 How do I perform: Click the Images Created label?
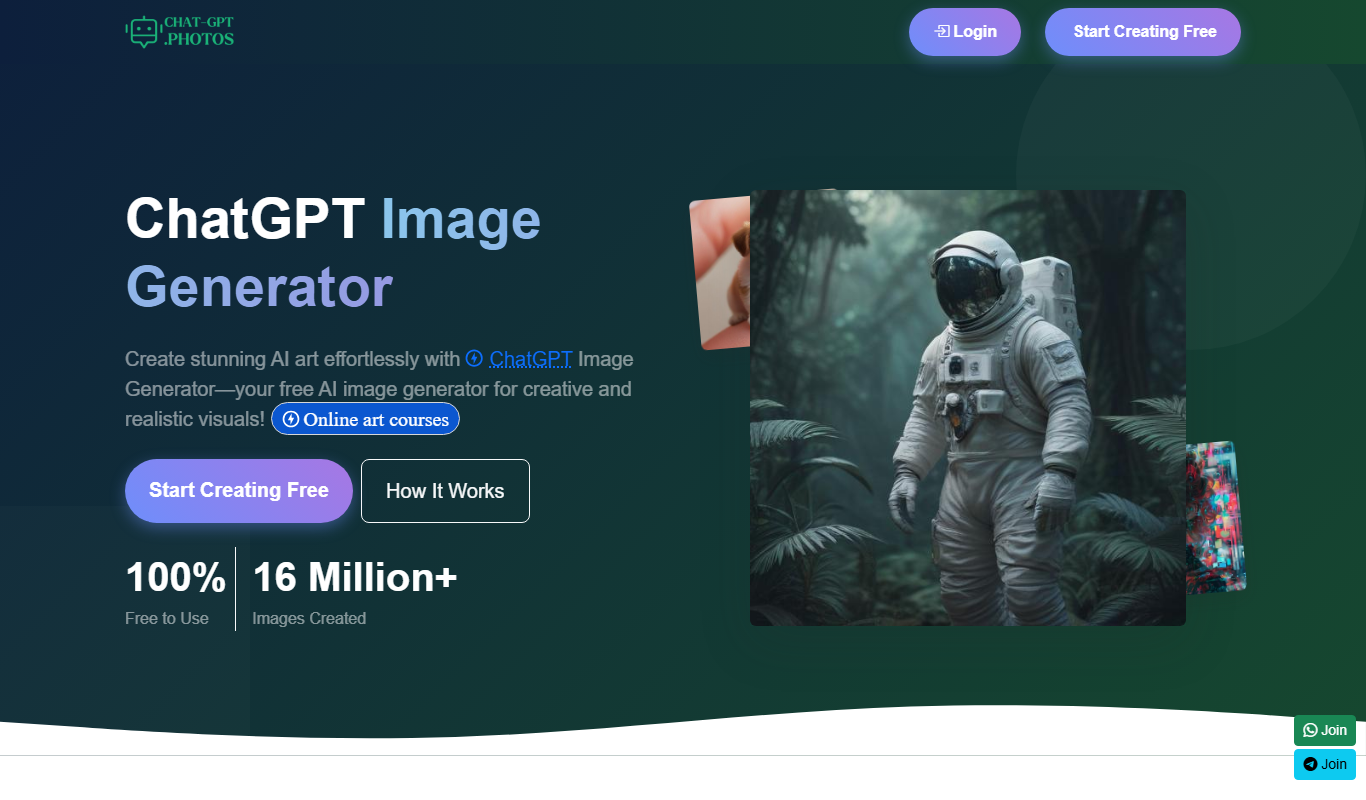click(309, 619)
